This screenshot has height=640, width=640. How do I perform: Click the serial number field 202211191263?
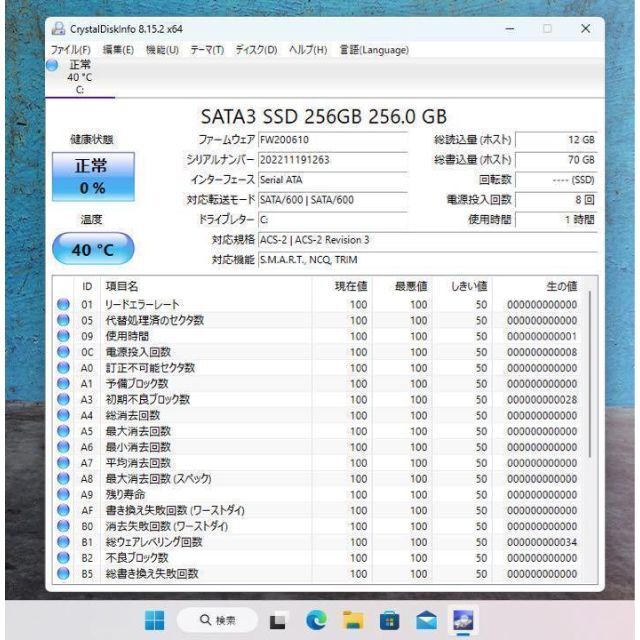[x=333, y=160]
